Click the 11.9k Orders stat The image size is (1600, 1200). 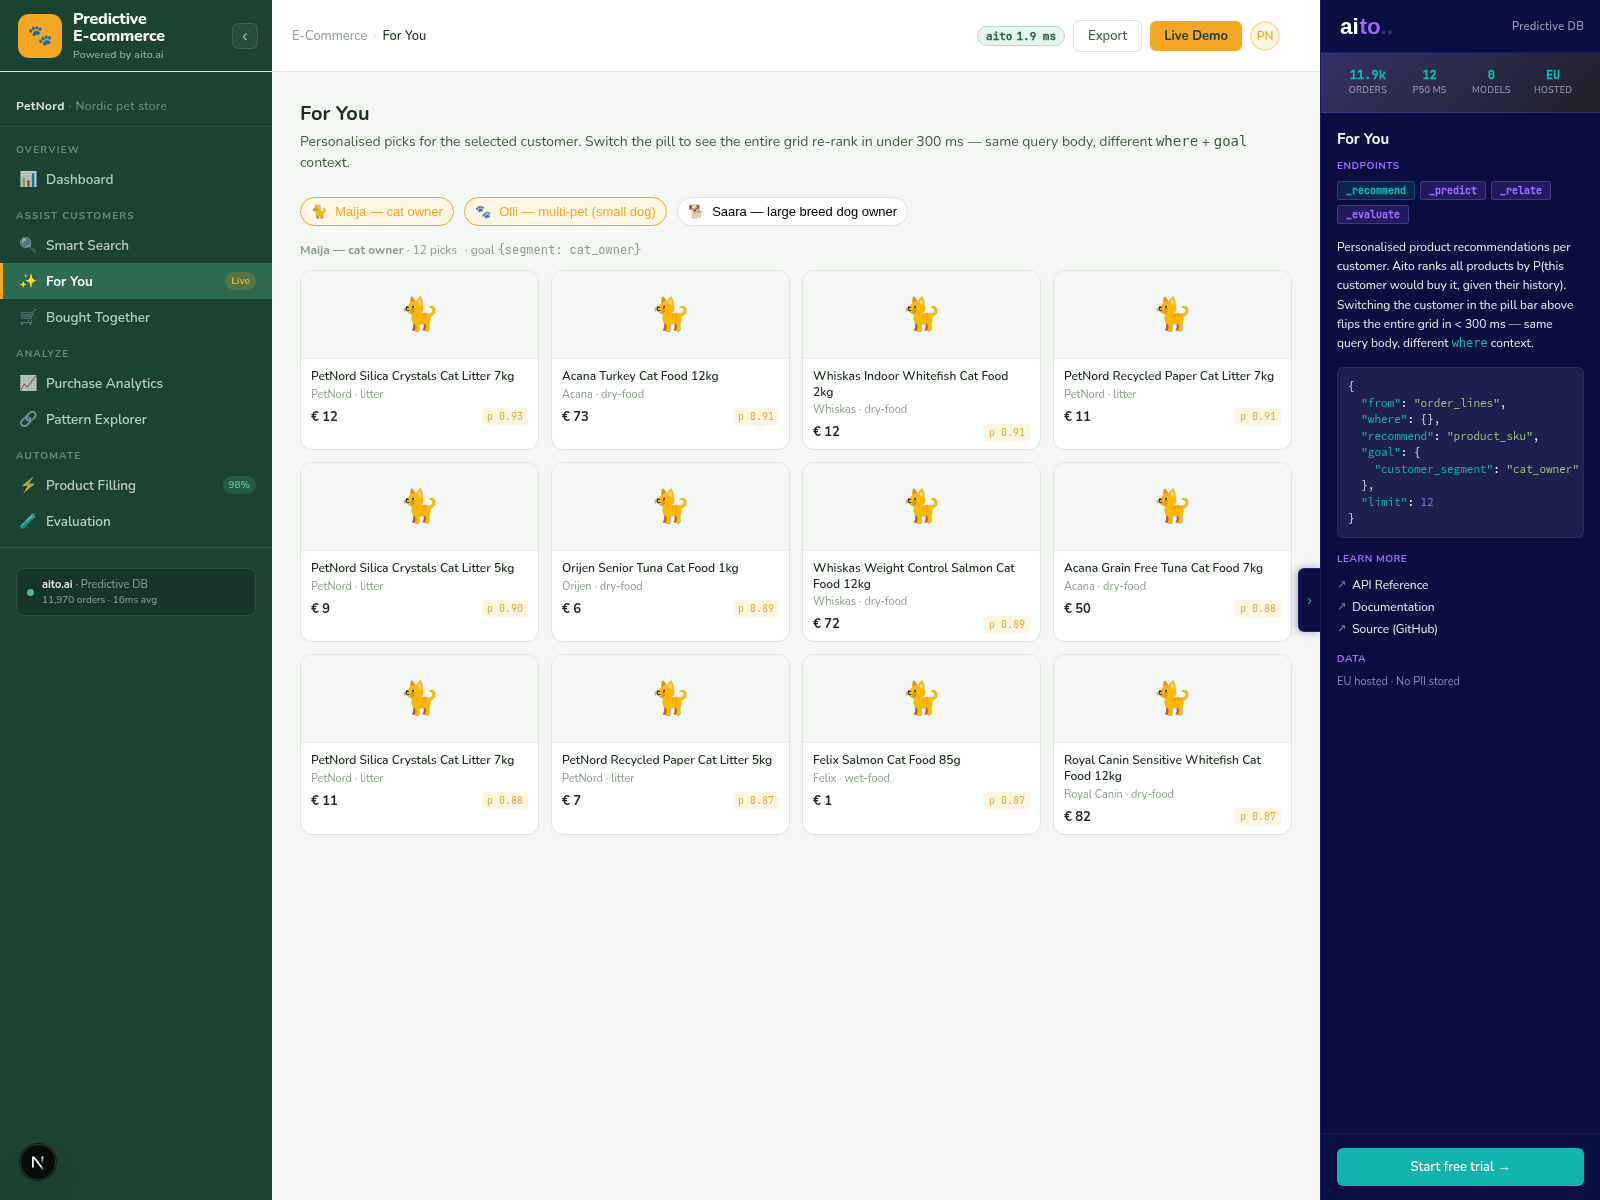coord(1368,82)
